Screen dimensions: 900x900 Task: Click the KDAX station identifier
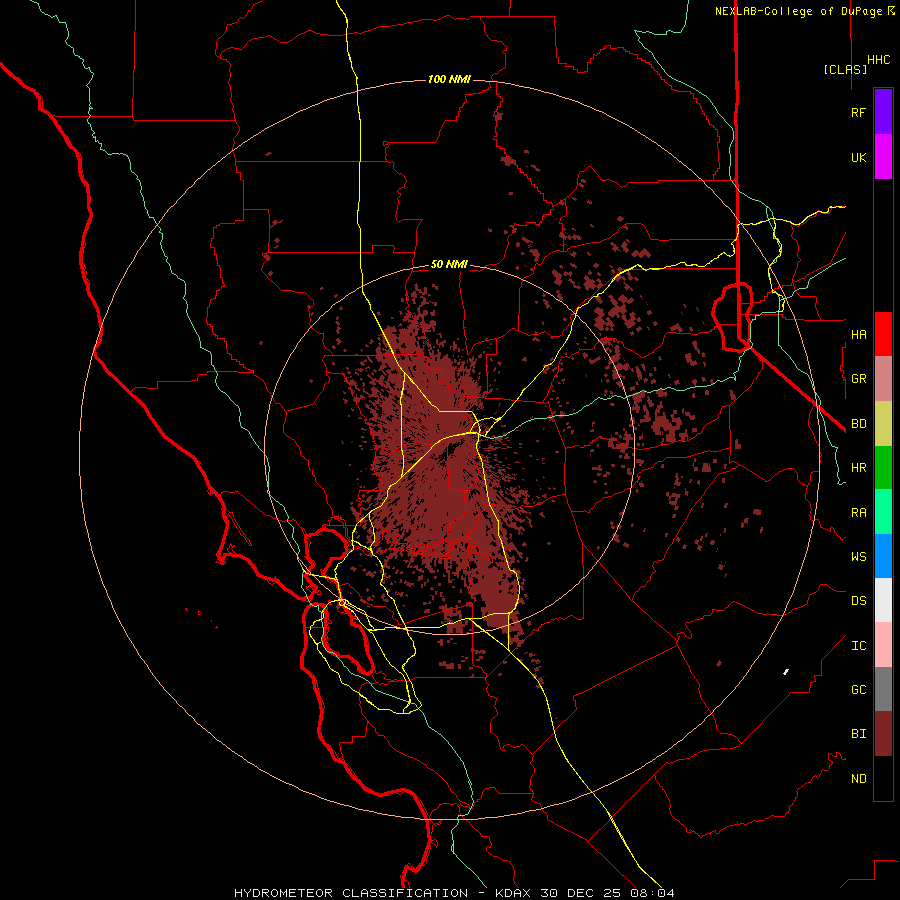[x=513, y=893]
